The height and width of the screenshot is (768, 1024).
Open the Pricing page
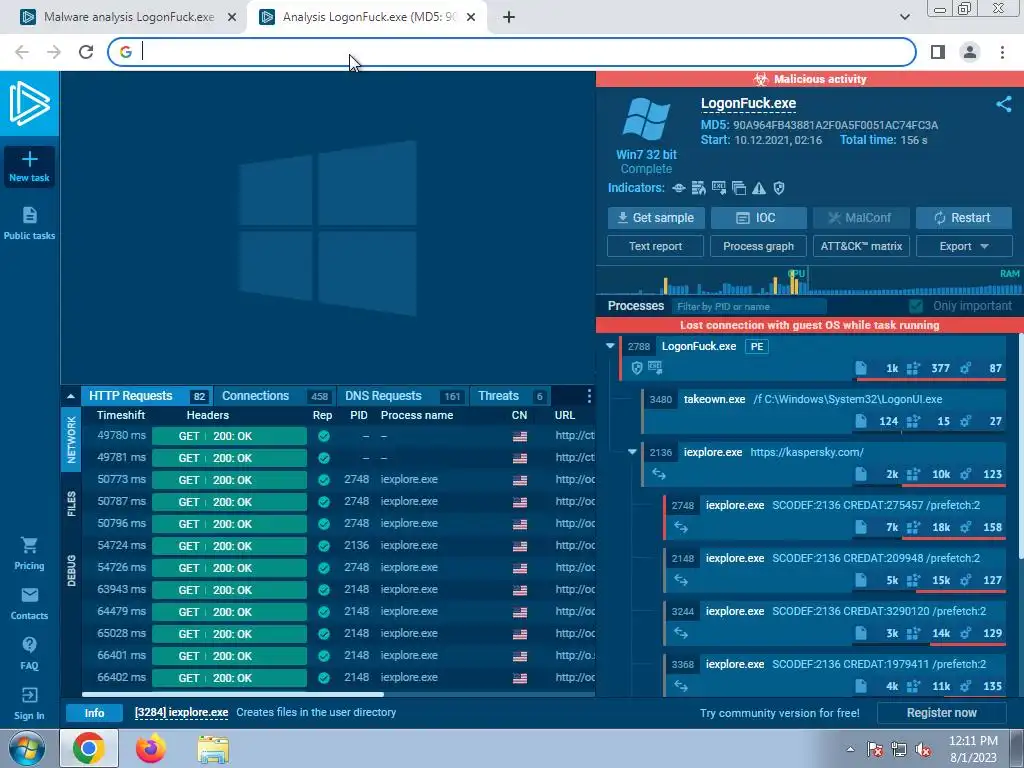(29, 553)
